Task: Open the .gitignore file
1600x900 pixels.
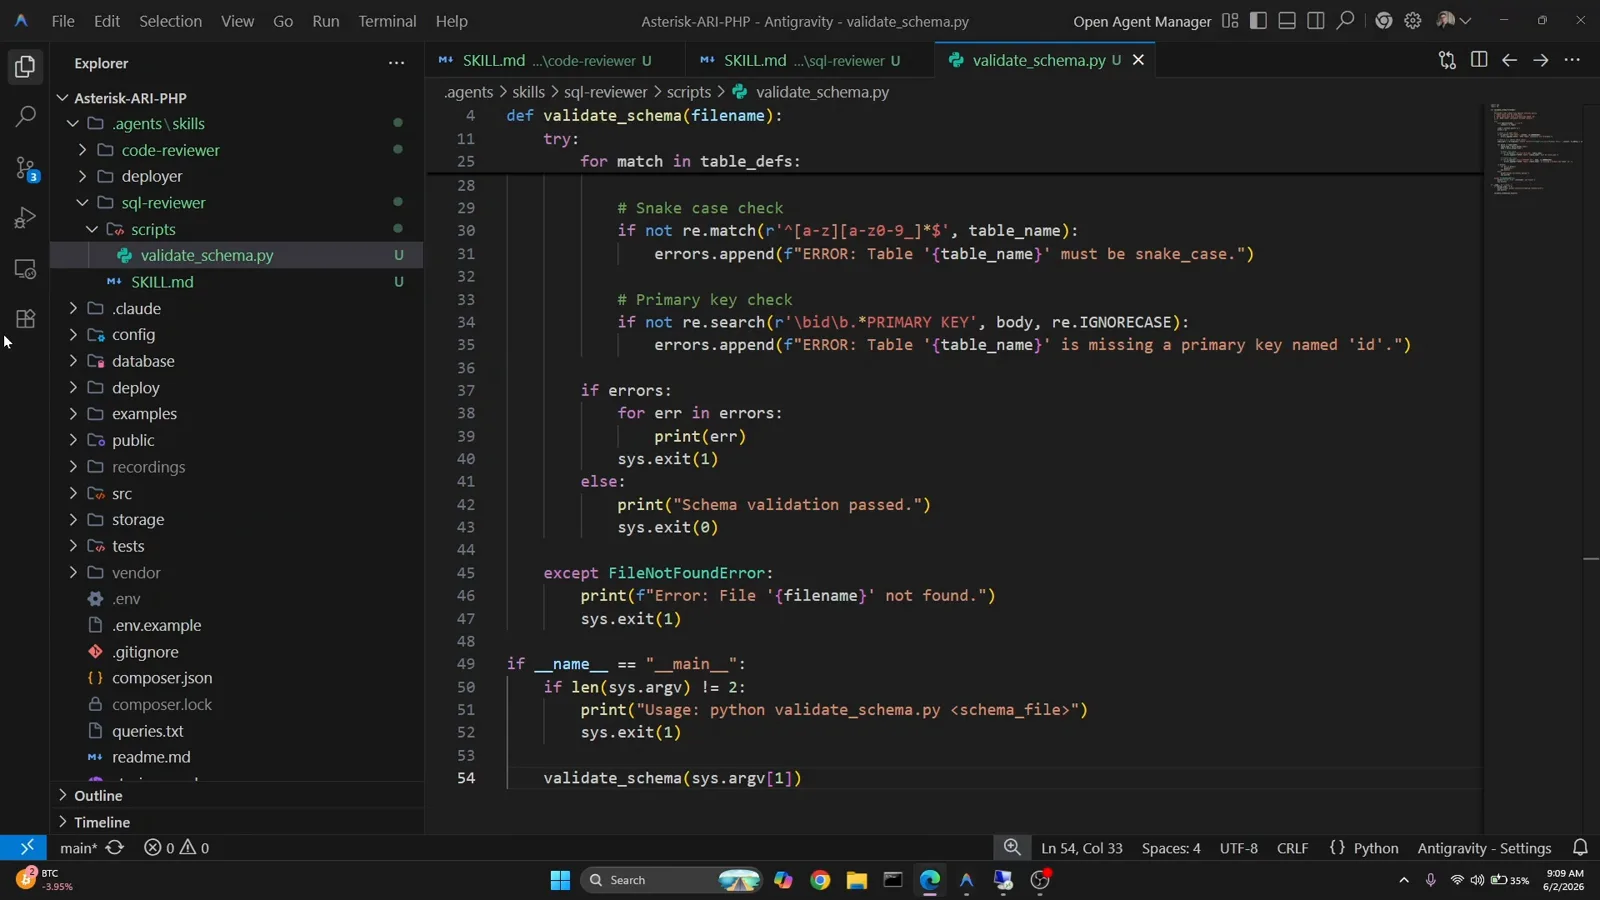Action: [238, 652]
